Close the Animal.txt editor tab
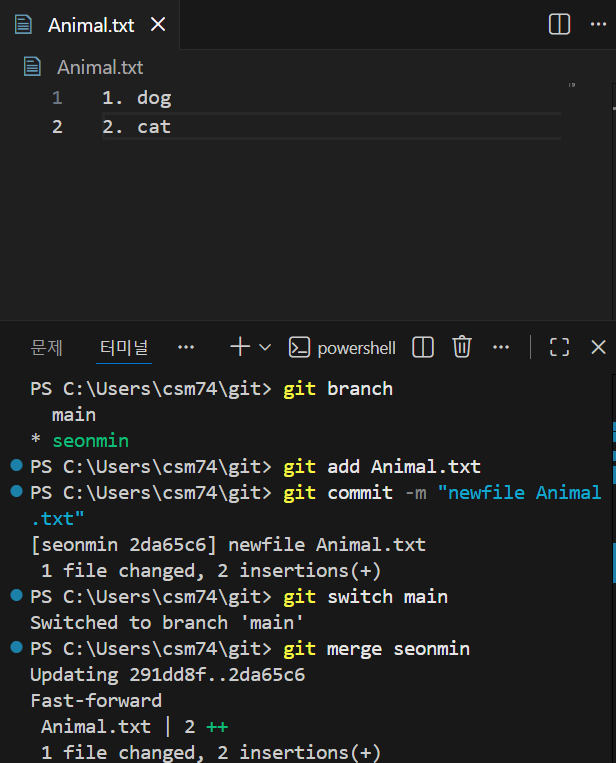616x763 pixels. 158,24
